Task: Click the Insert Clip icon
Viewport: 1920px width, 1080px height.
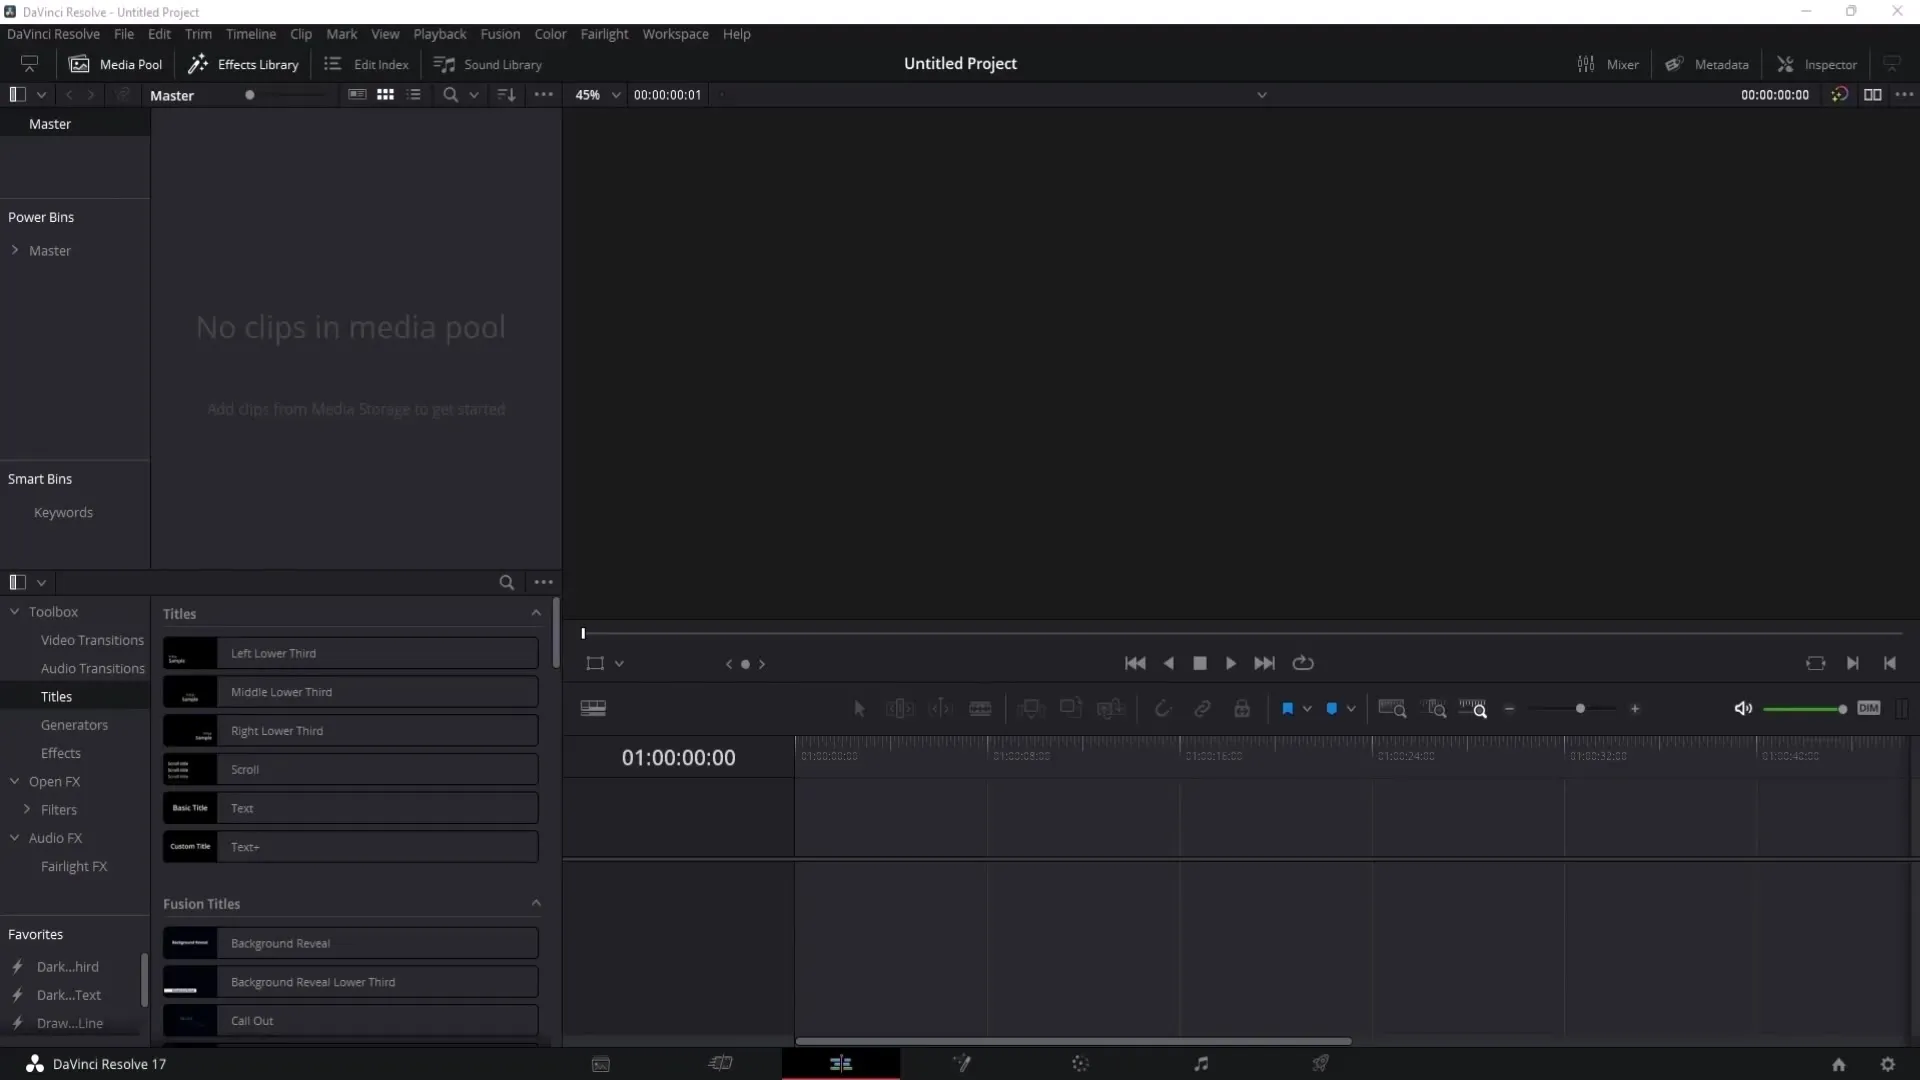Action: (1031, 709)
